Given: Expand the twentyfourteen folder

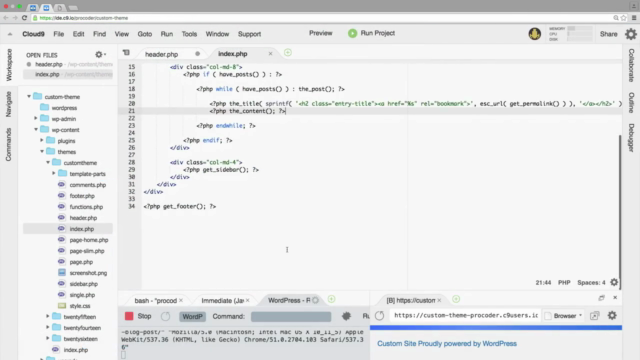Looking at the screenshot, I should click(48, 327).
